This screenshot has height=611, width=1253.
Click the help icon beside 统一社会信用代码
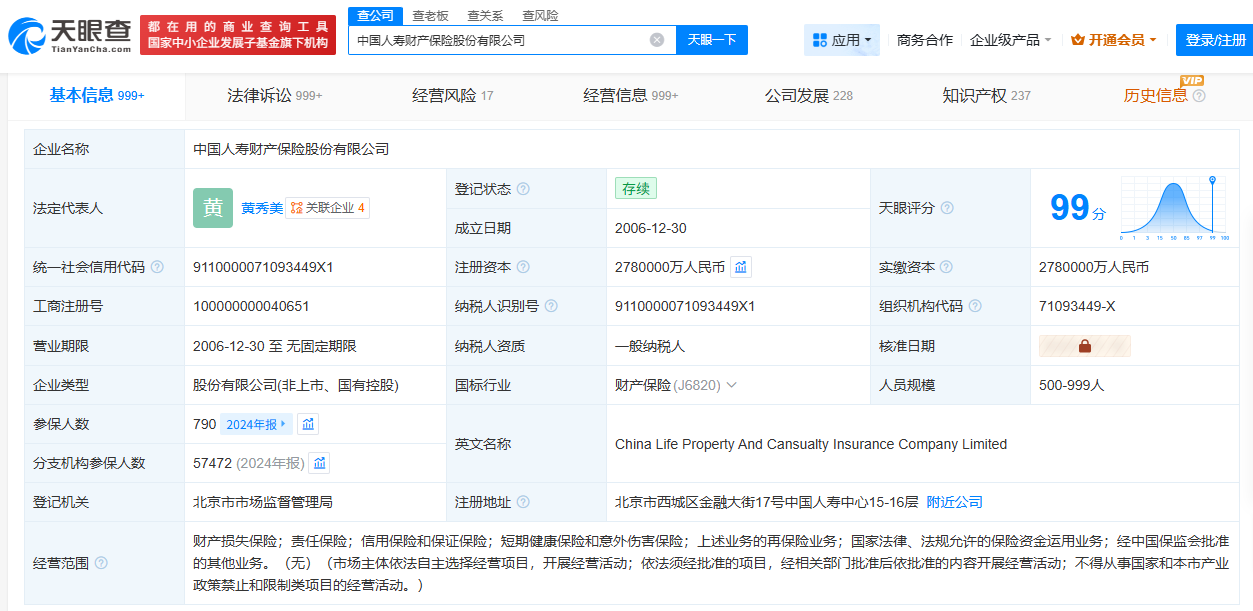coord(157,267)
